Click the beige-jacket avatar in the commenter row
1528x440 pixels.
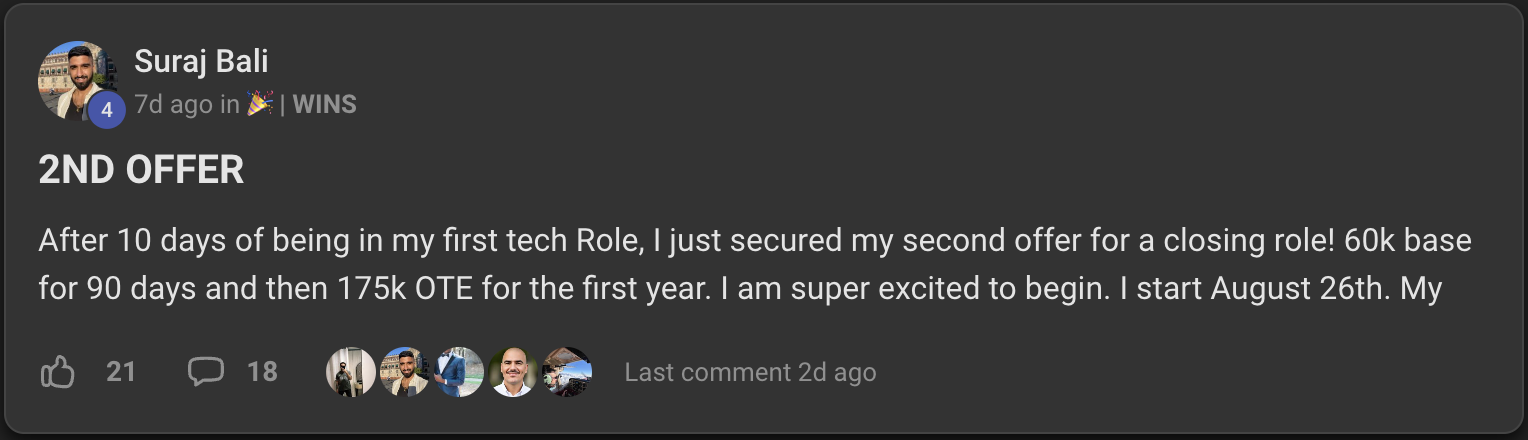tap(405, 373)
